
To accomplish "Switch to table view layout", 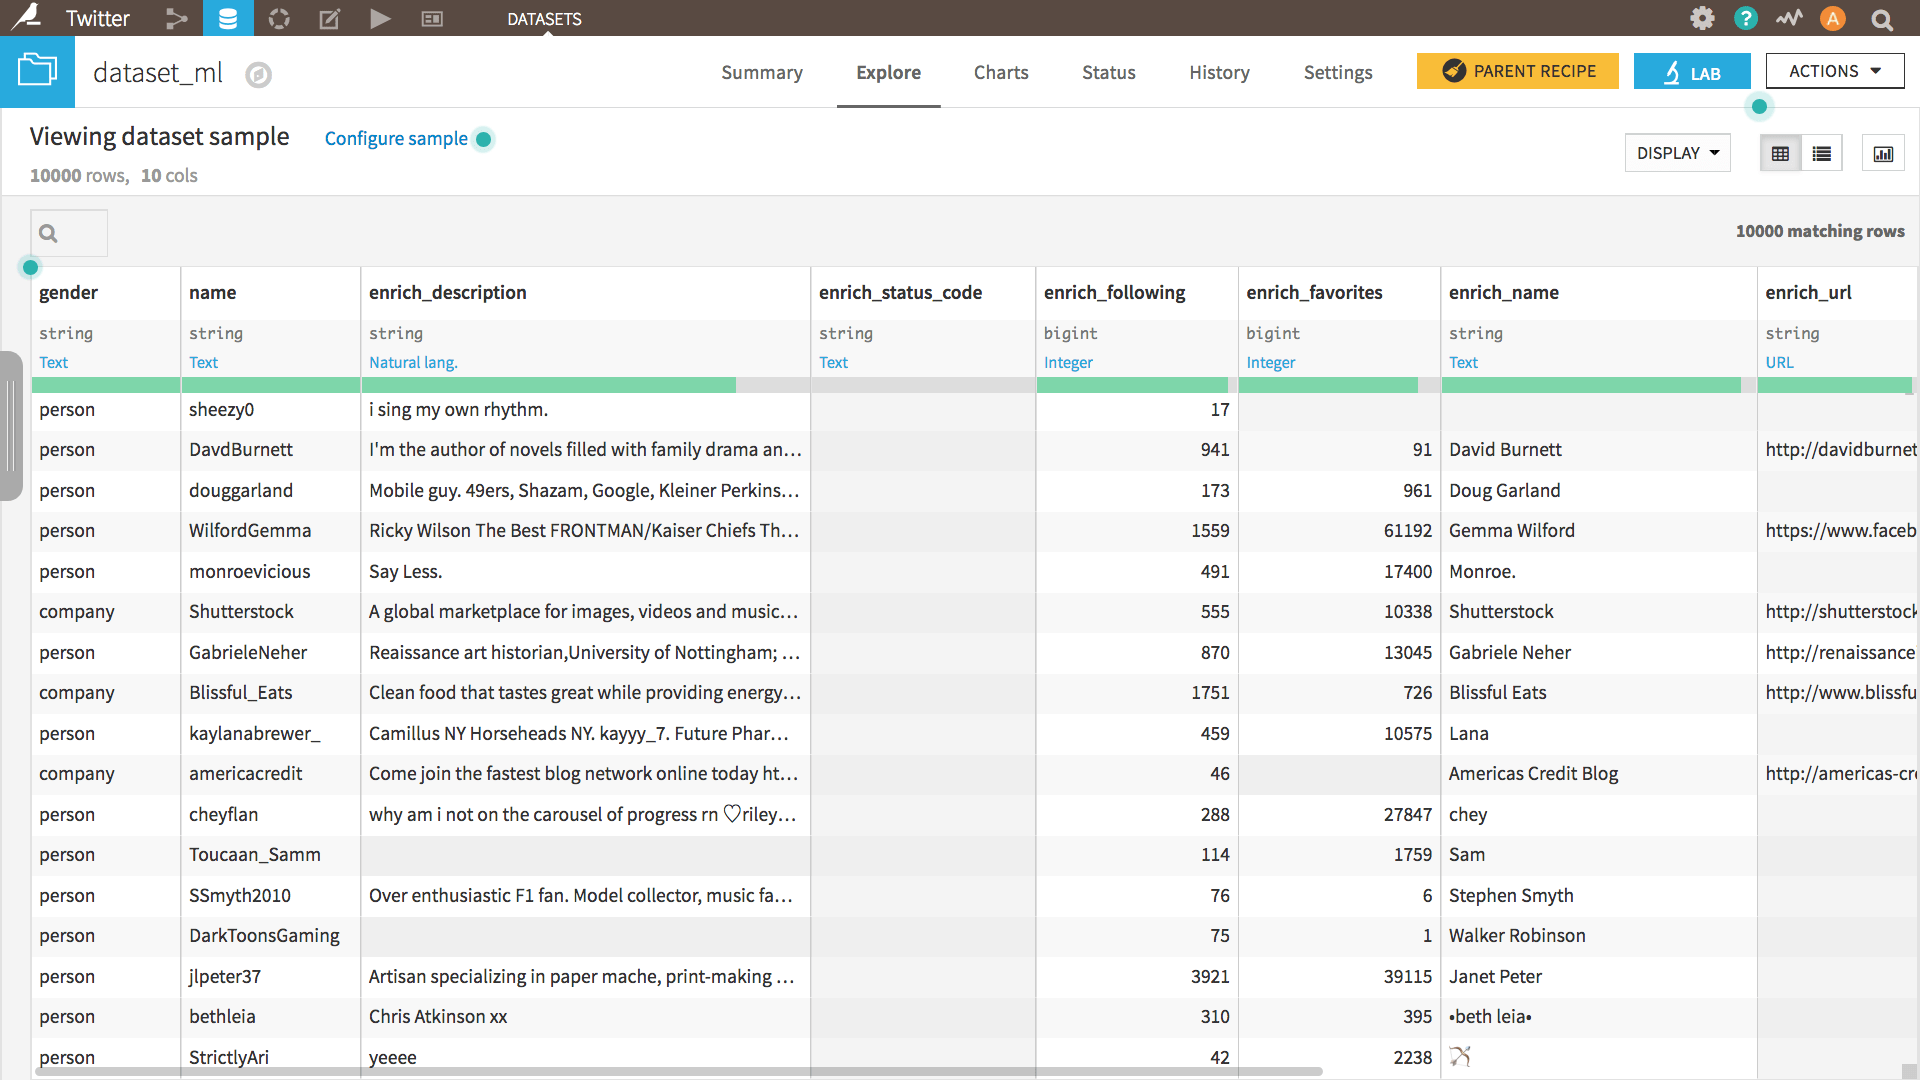I will [1781, 153].
